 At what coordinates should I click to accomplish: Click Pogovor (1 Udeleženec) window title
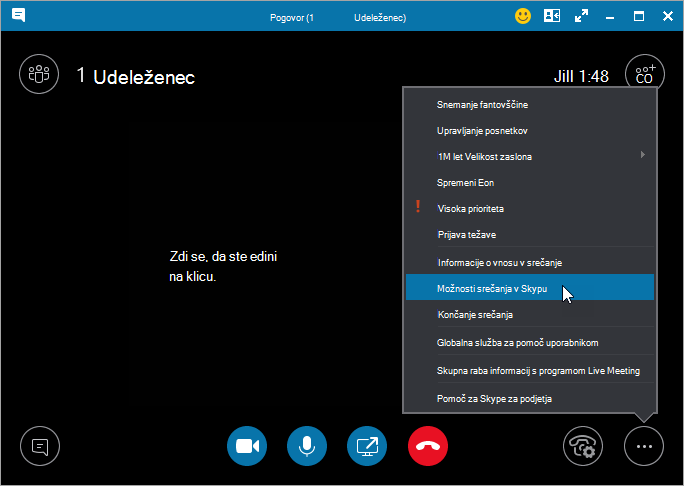click(338, 17)
